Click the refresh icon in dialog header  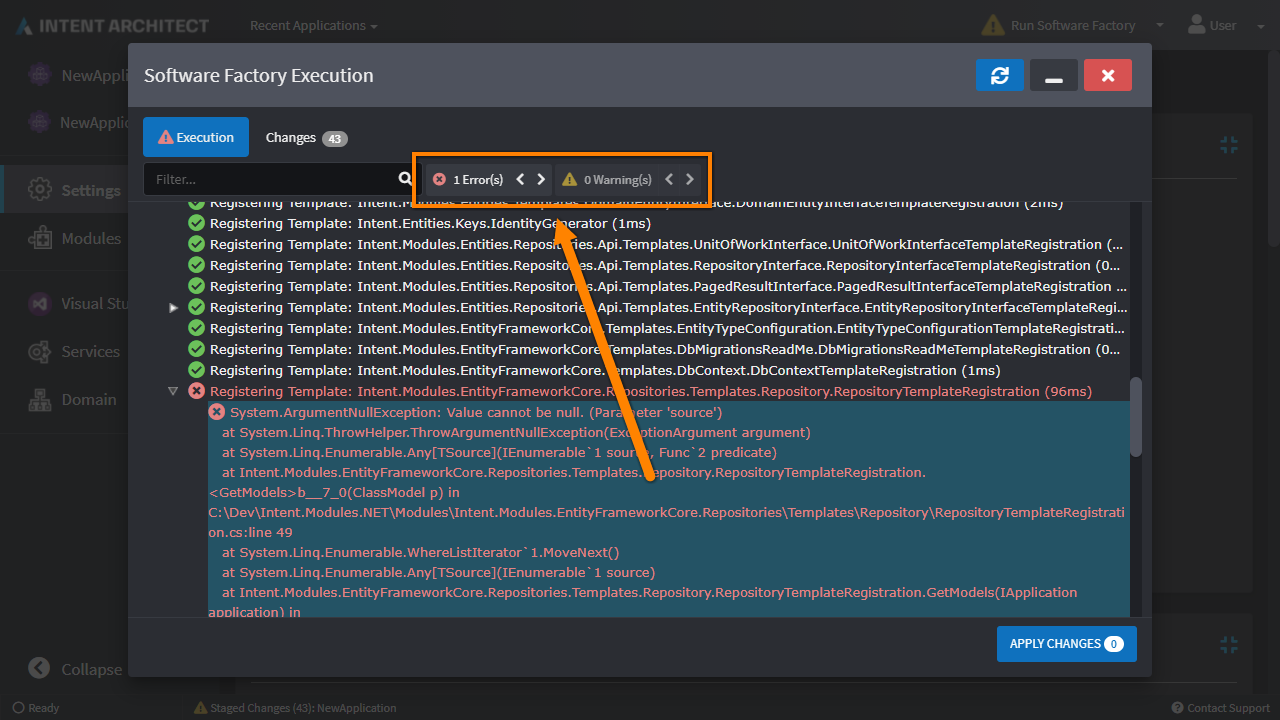click(999, 76)
